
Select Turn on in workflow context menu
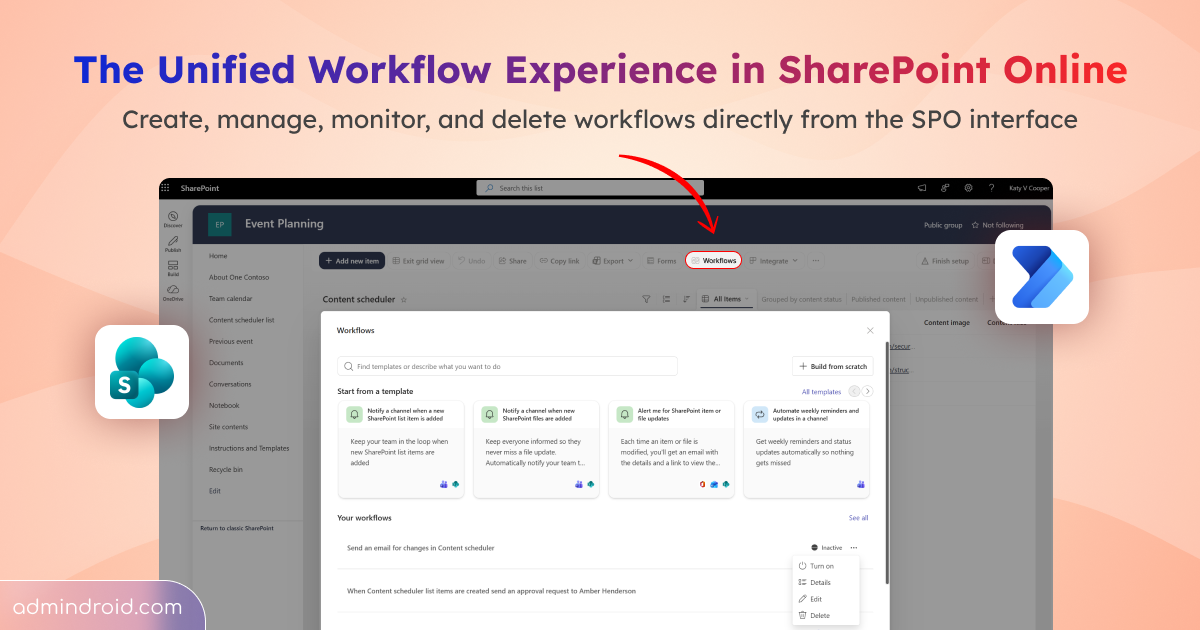[816, 566]
